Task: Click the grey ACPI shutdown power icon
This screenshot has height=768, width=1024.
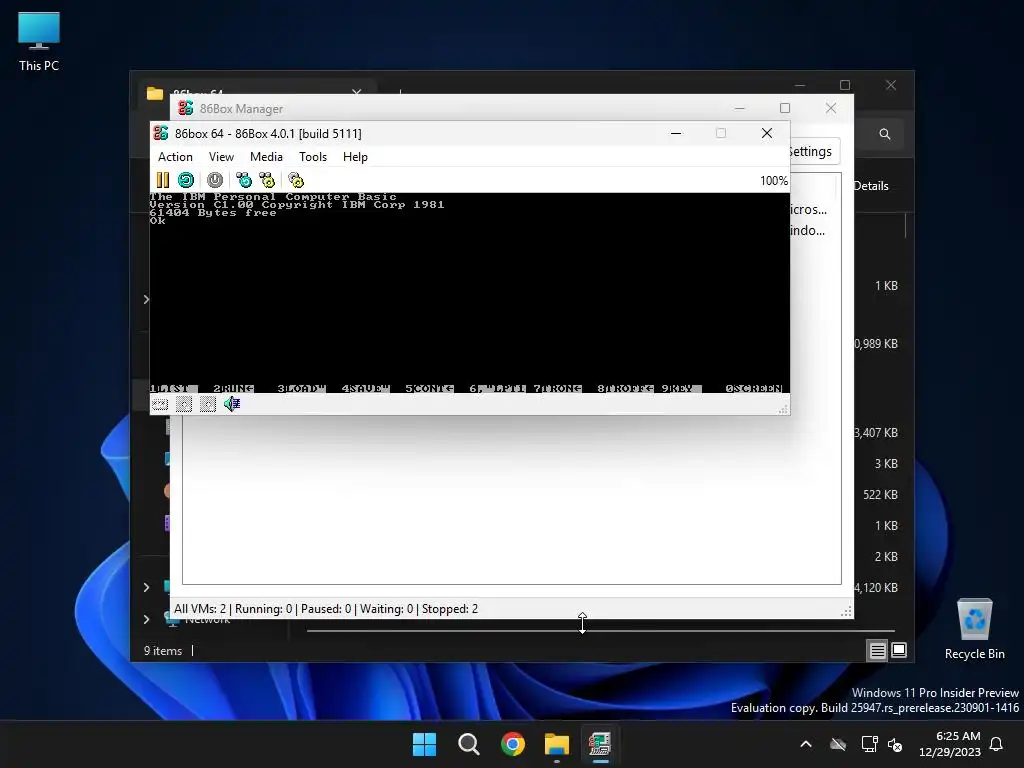Action: [215, 180]
